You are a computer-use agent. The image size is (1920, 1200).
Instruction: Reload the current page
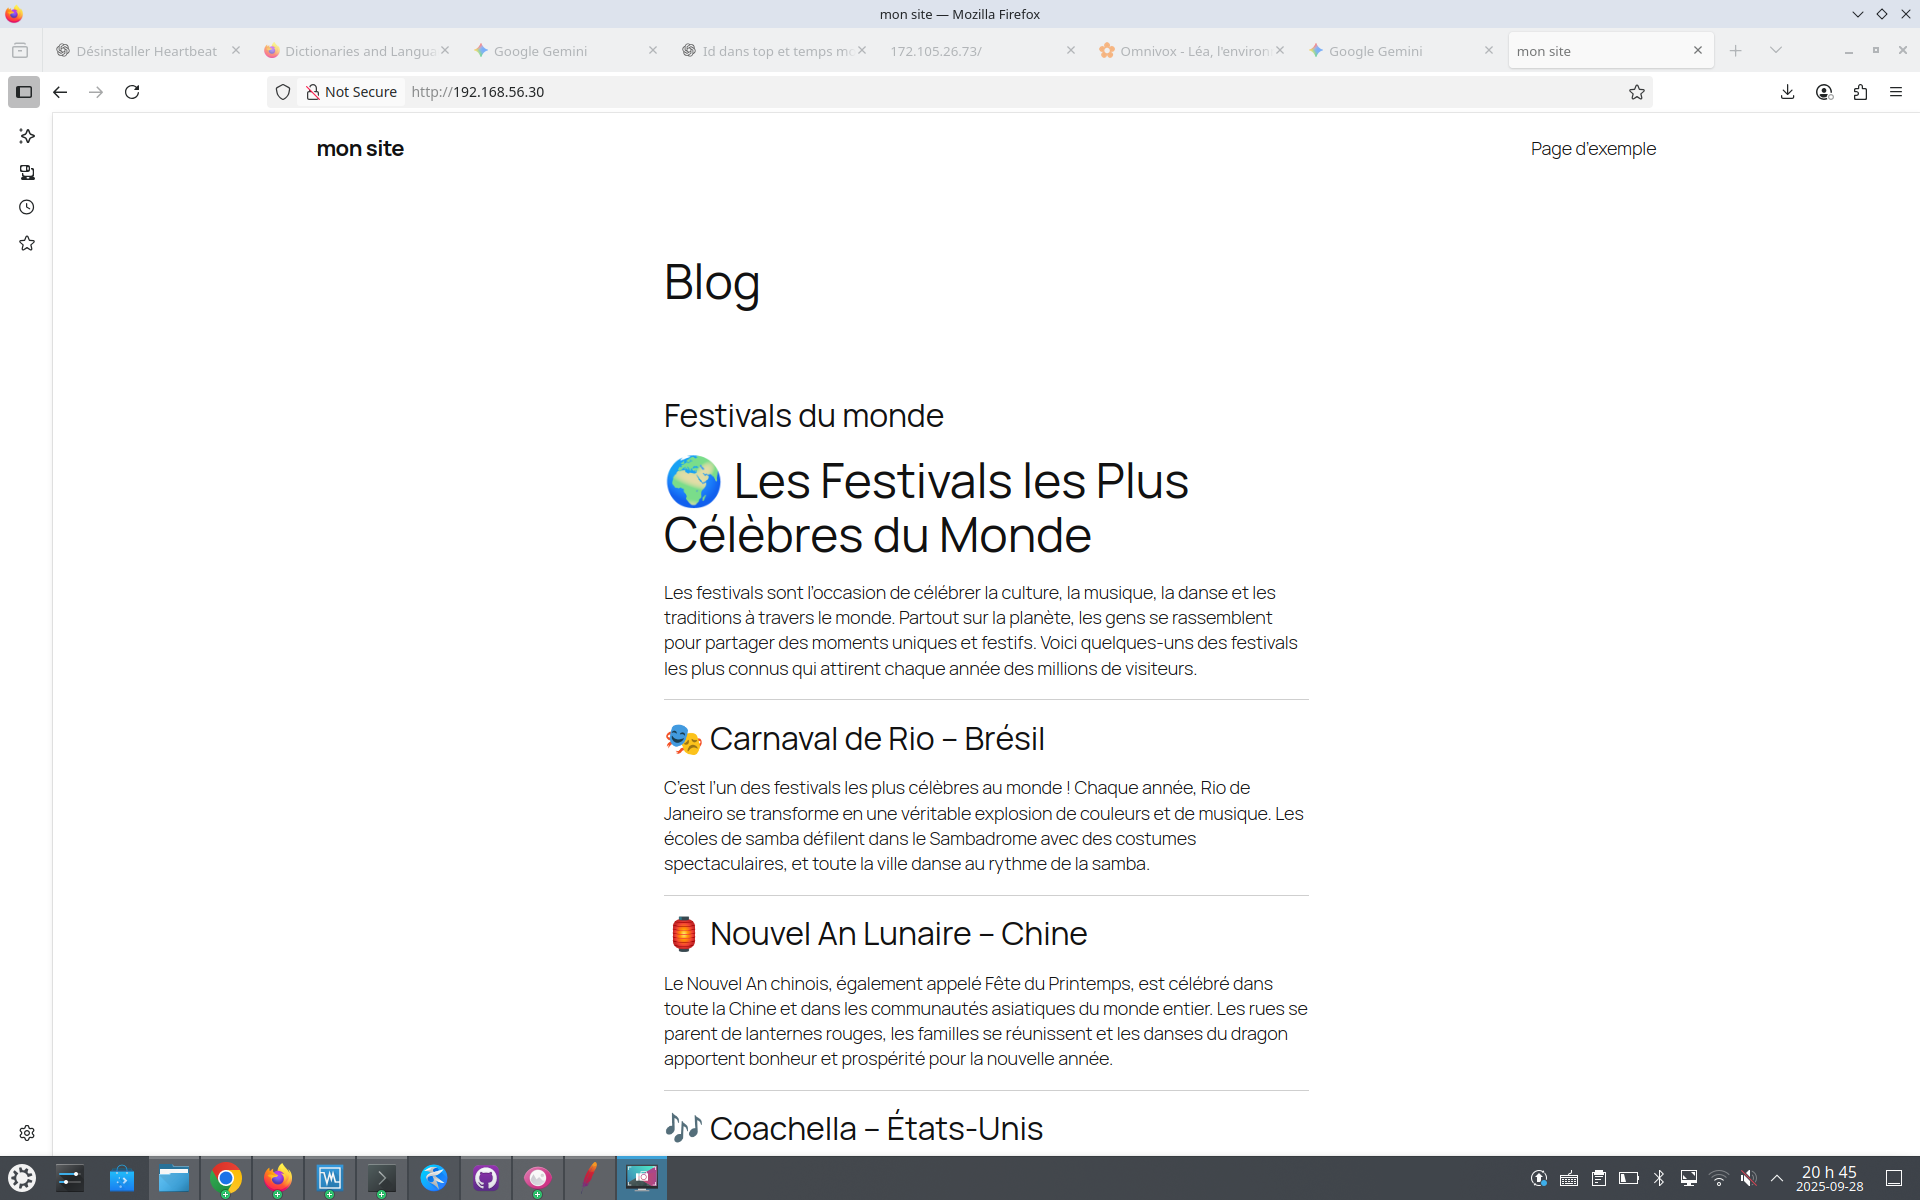pyautogui.click(x=132, y=92)
